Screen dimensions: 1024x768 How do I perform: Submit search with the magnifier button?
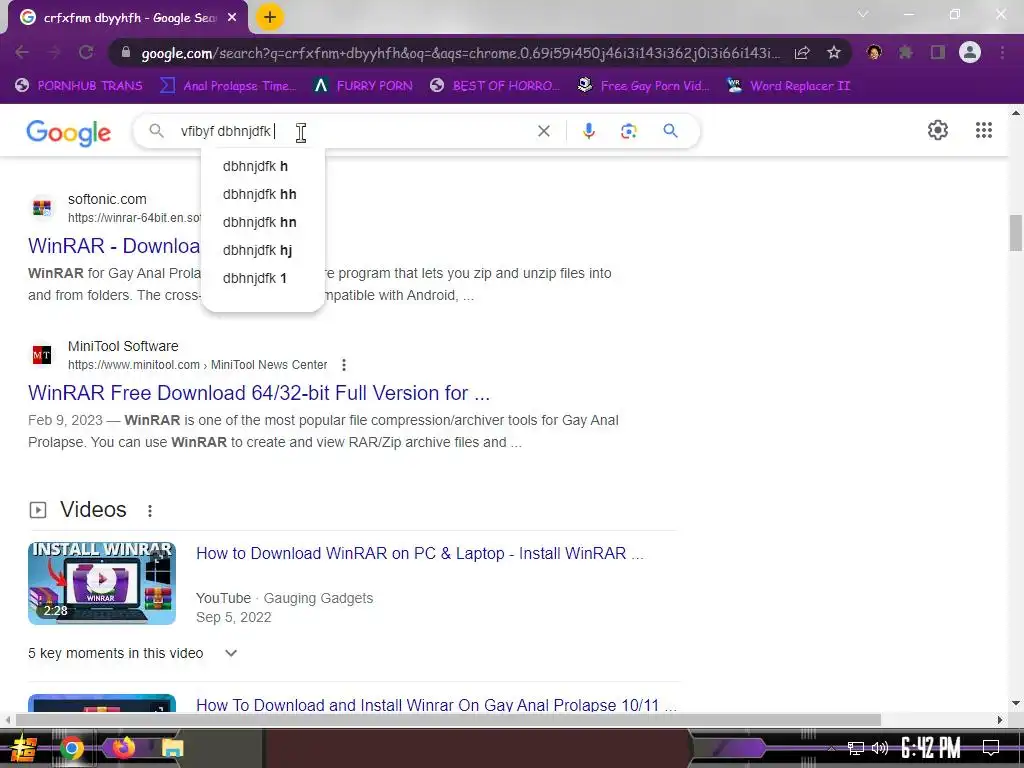tap(670, 131)
